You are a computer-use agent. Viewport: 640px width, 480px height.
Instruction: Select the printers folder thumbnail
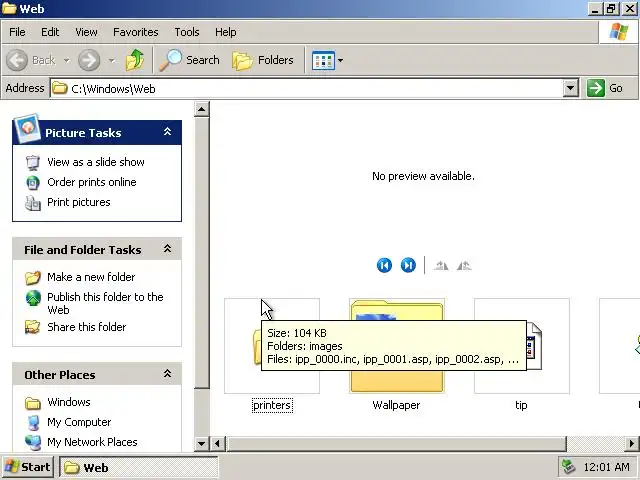coord(272,346)
